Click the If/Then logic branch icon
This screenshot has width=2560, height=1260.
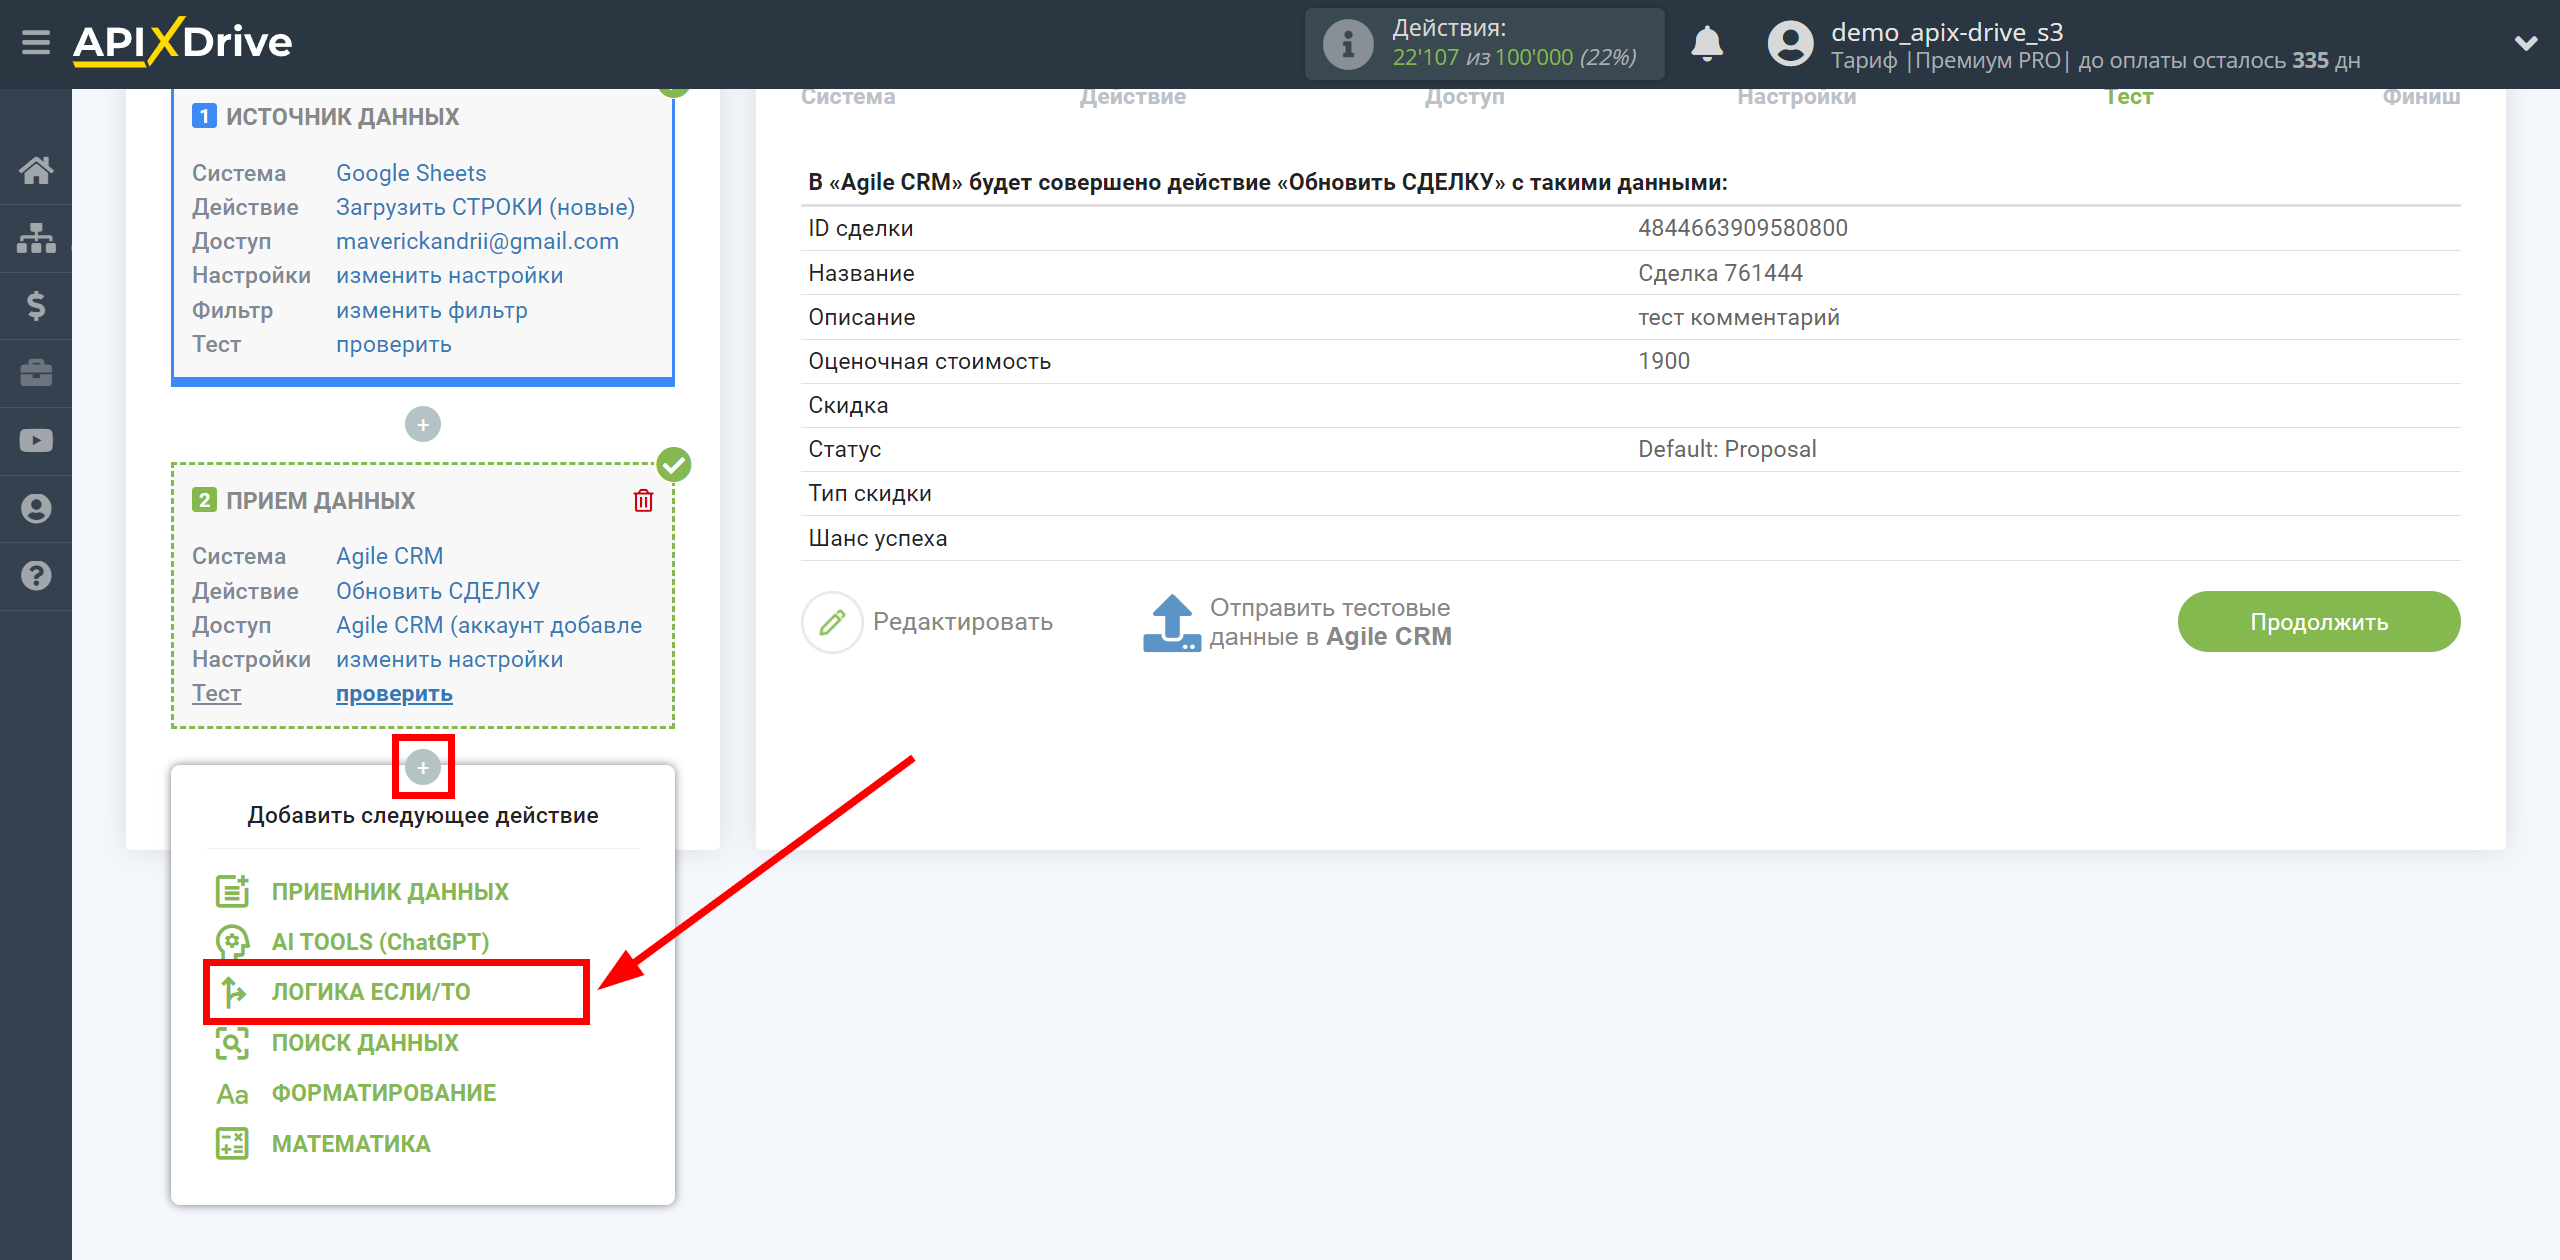click(x=234, y=992)
